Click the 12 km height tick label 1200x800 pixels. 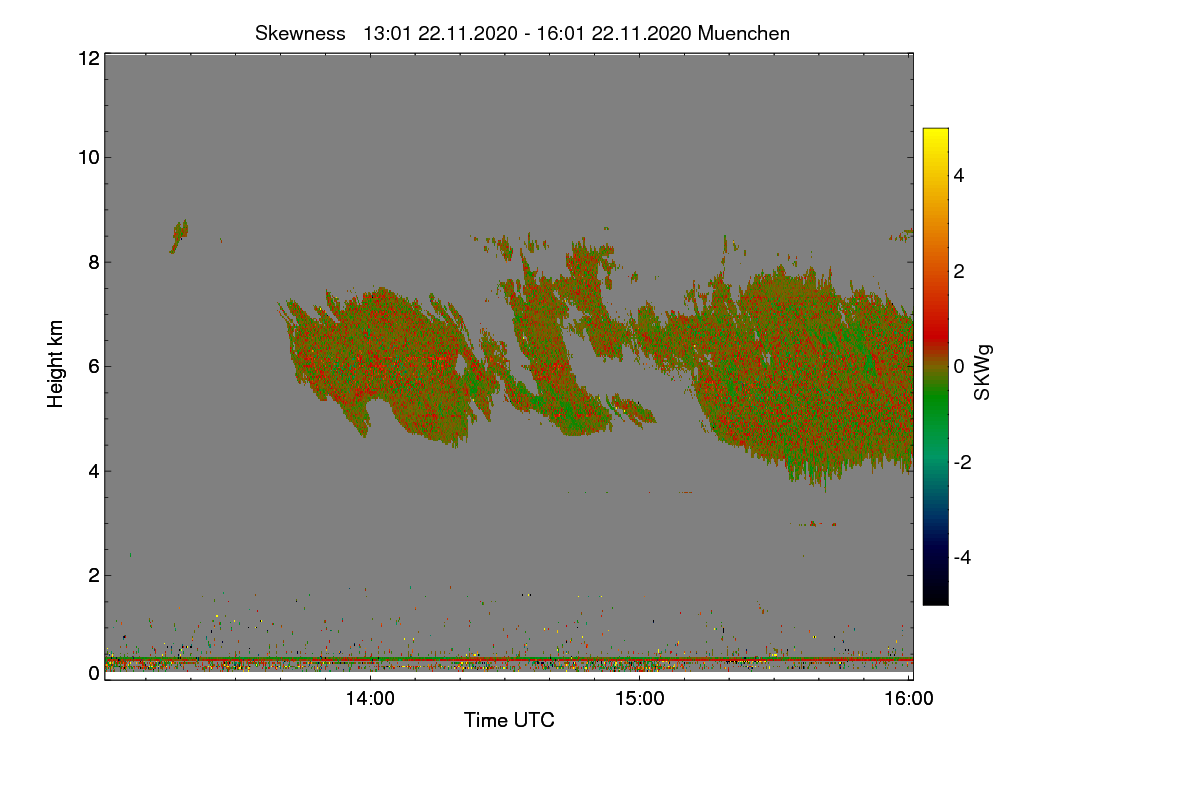coord(88,58)
